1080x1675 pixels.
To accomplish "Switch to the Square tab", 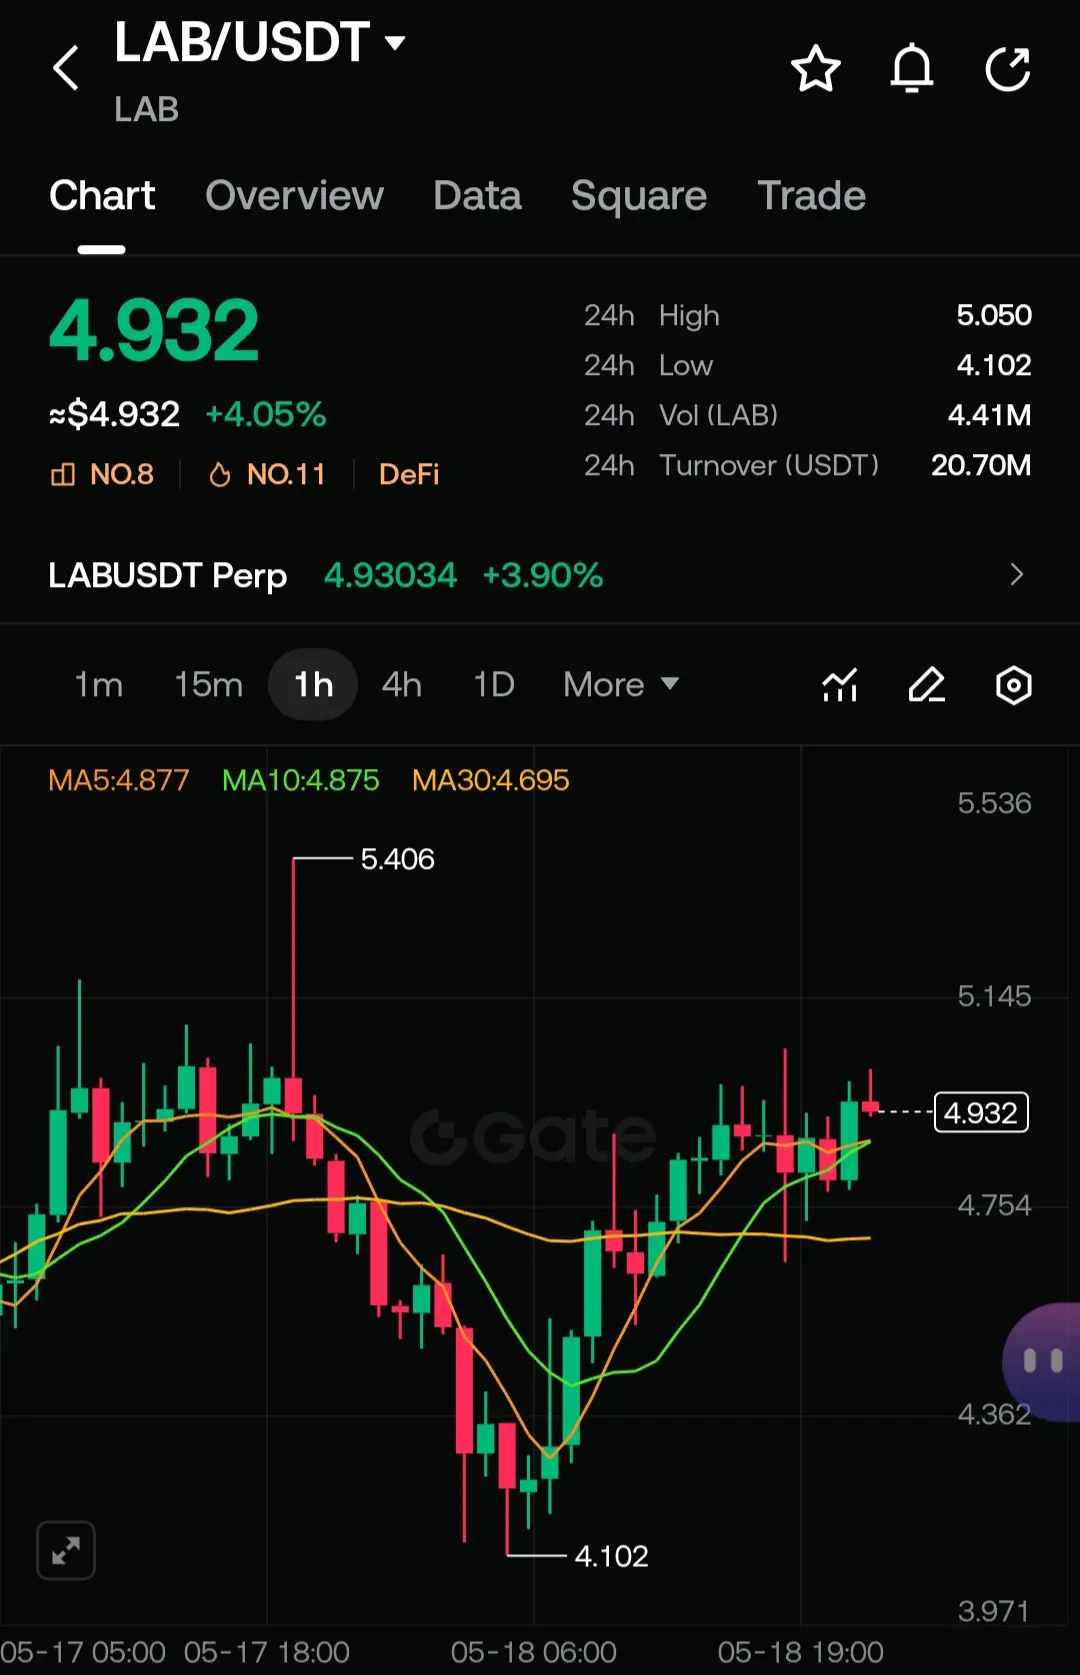I will tap(639, 196).
